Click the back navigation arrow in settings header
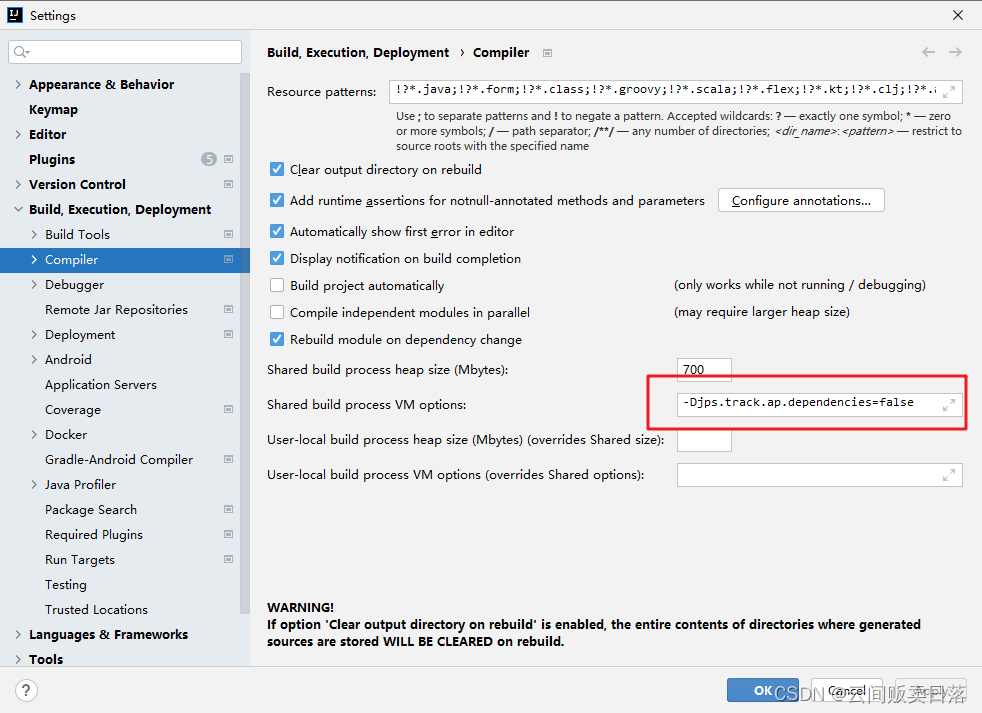The width and height of the screenshot is (982, 713). click(x=928, y=52)
